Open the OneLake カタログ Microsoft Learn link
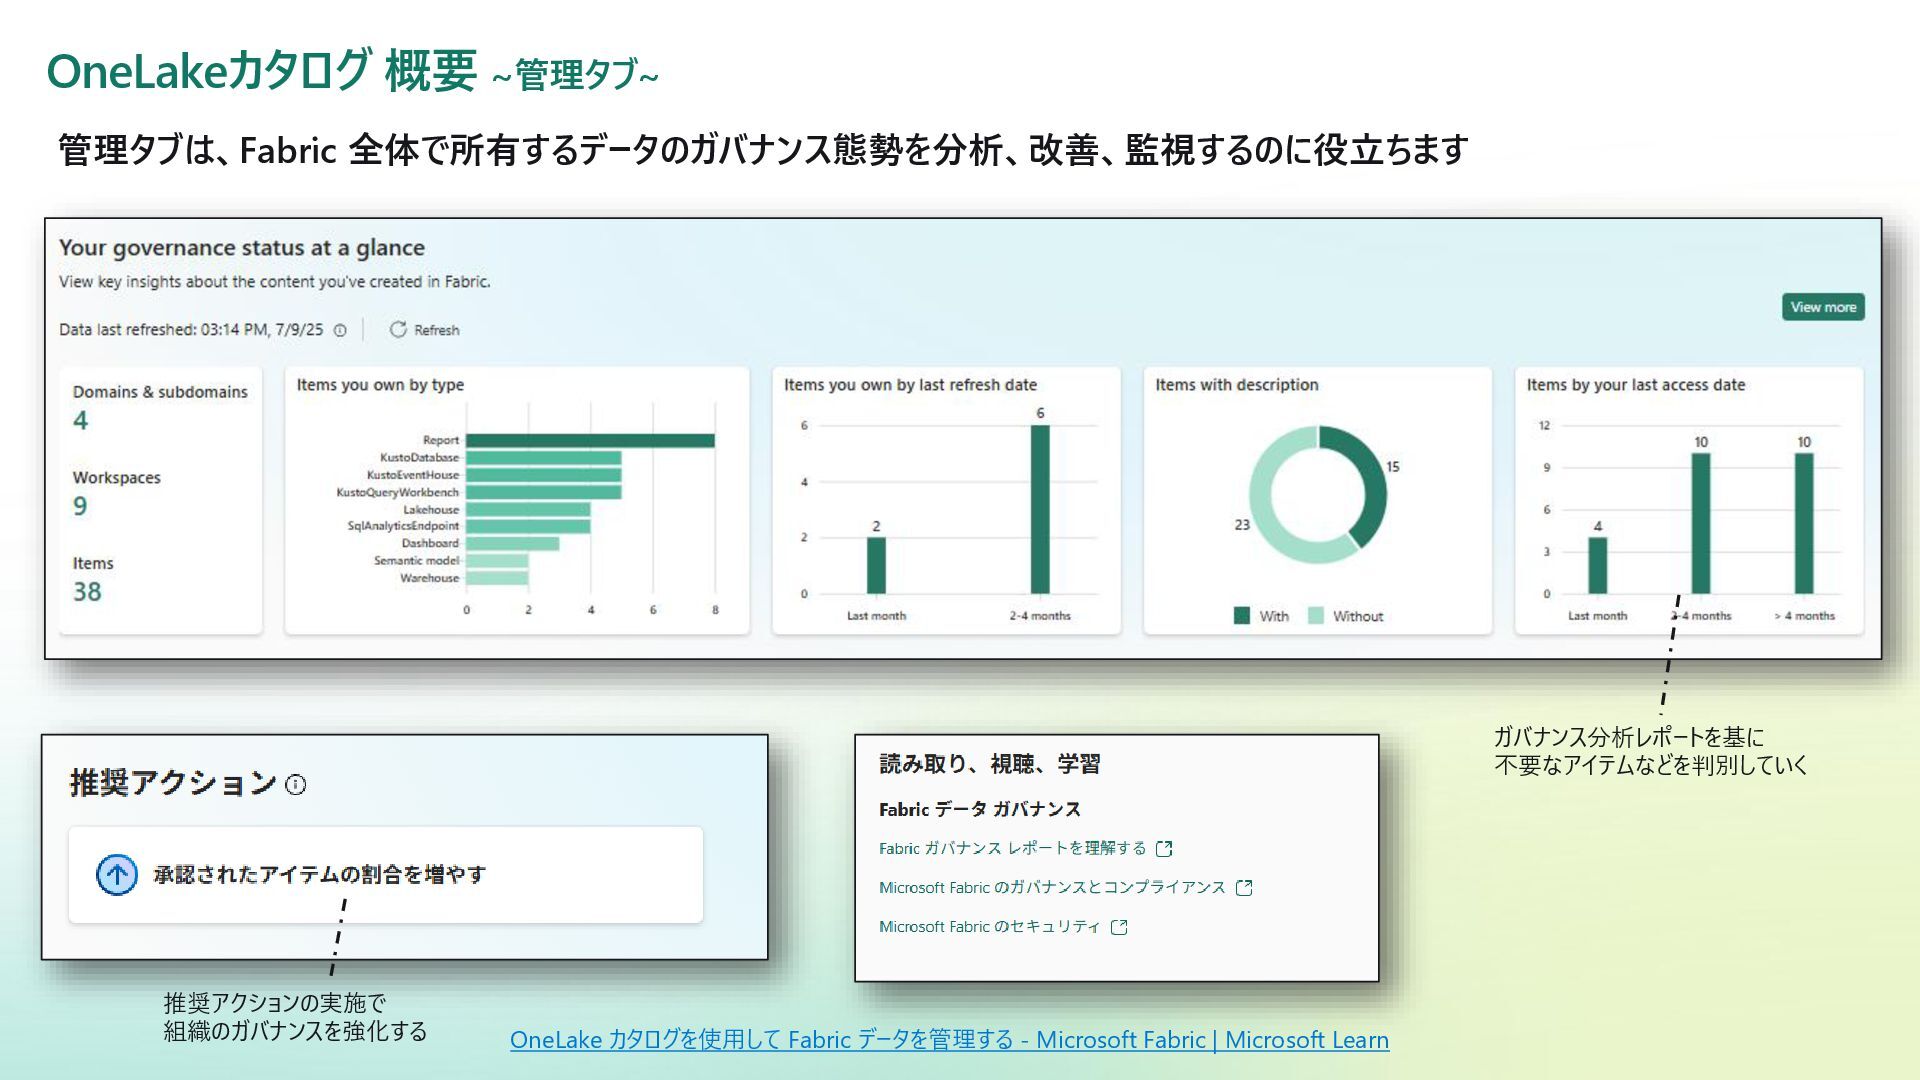Image resolution: width=1920 pixels, height=1080 pixels. click(948, 1040)
